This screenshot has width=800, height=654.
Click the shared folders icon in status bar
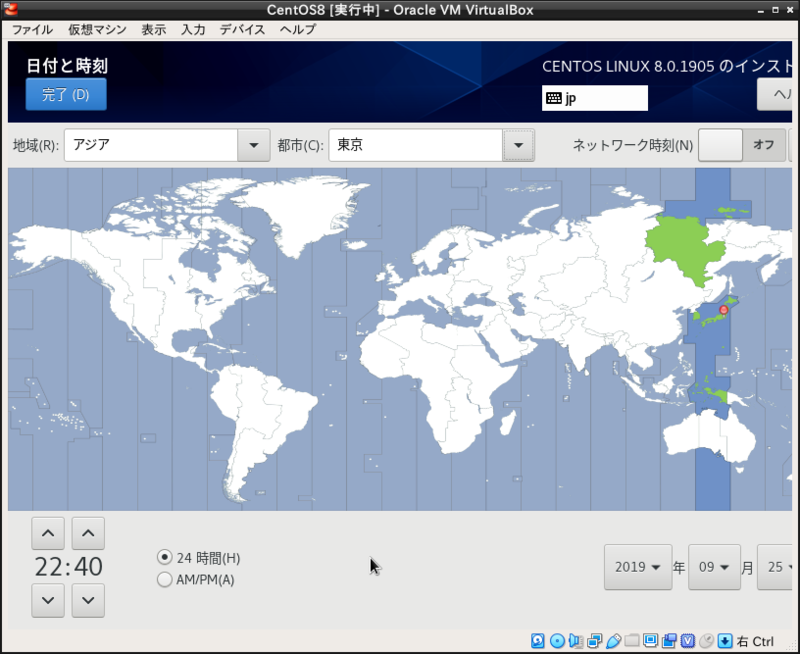click(632, 640)
